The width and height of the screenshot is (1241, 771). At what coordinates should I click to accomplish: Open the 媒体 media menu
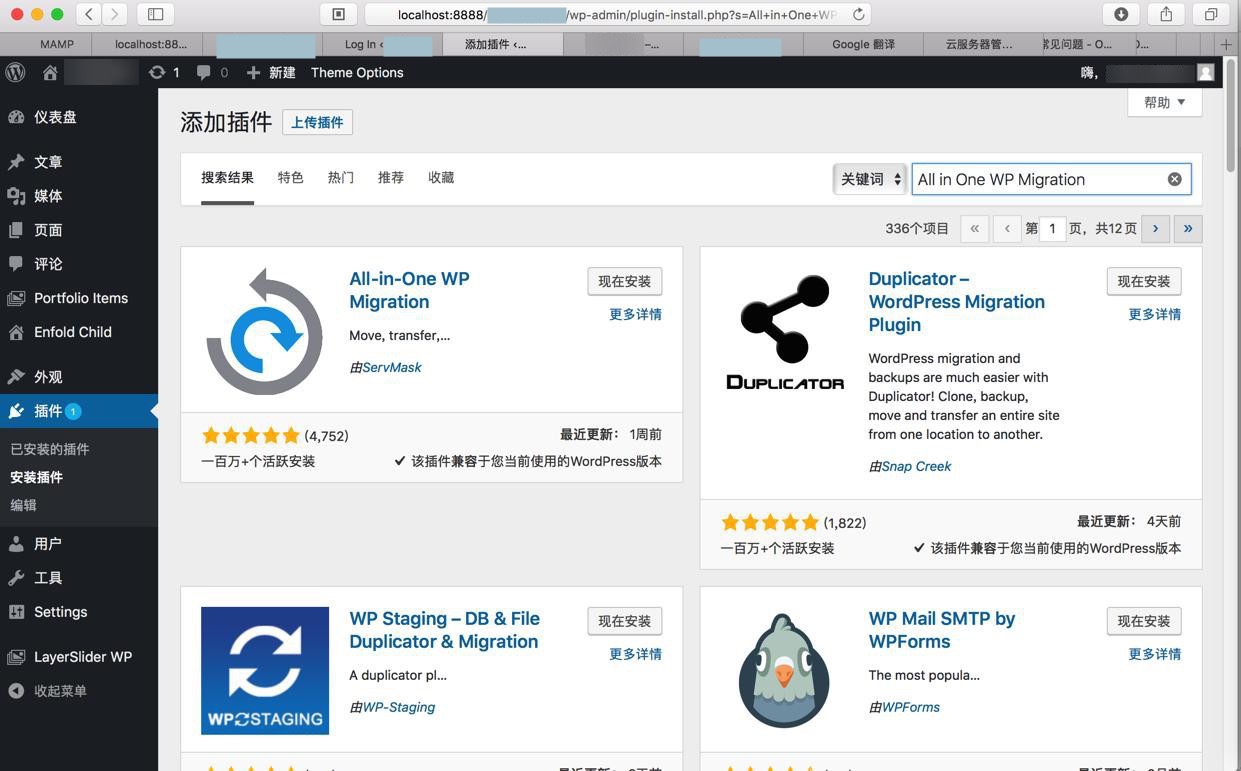(x=79, y=196)
